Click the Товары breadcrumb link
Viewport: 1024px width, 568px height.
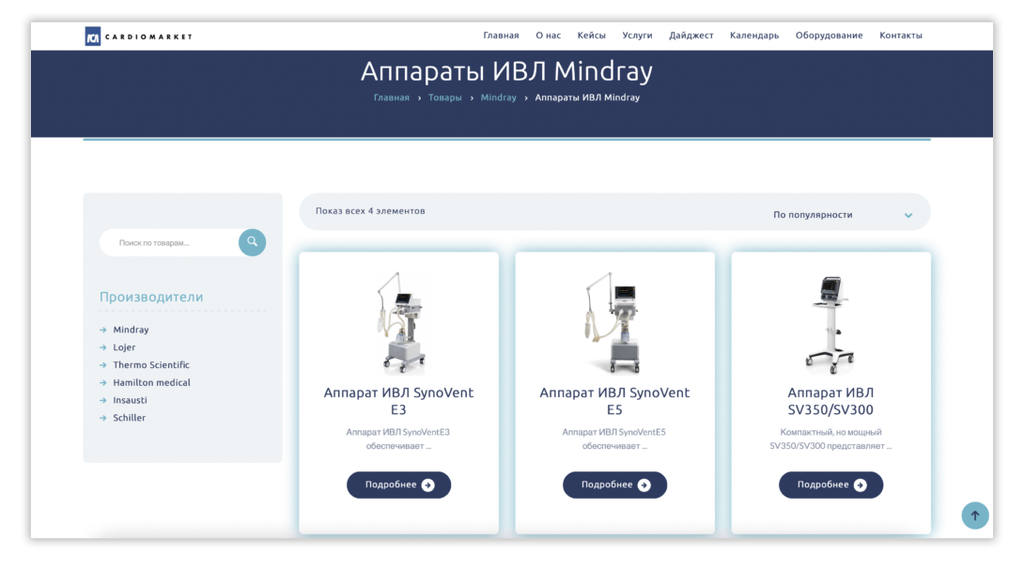(x=445, y=97)
